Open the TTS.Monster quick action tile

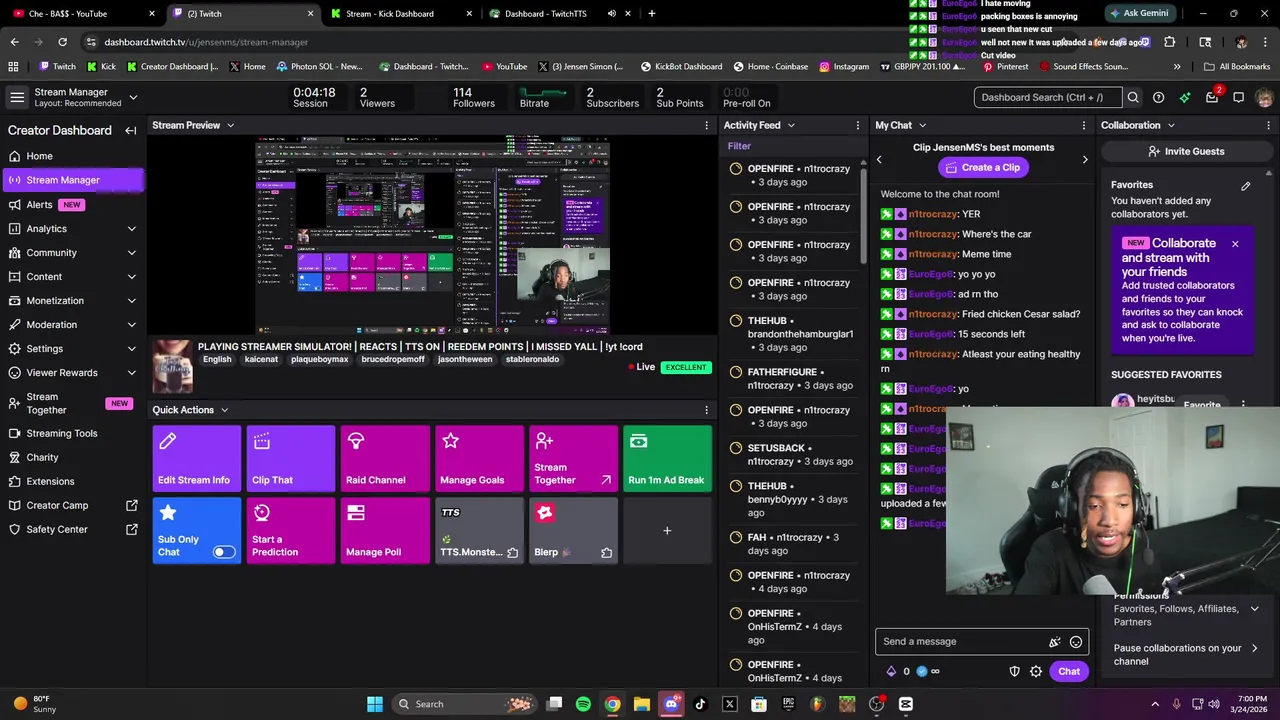(x=479, y=531)
